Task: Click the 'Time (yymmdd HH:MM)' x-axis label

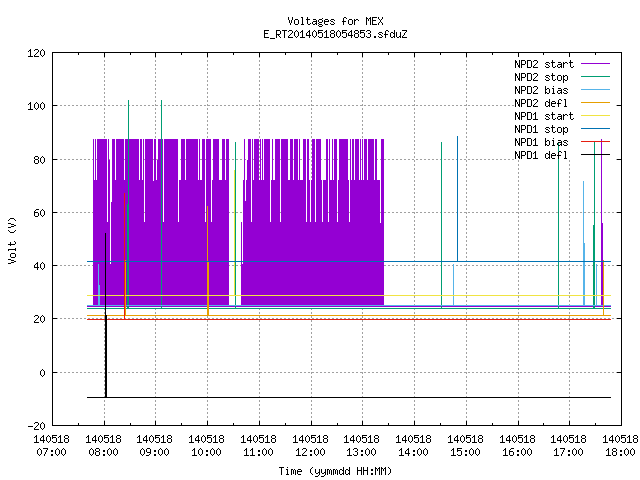Action: (x=335, y=471)
